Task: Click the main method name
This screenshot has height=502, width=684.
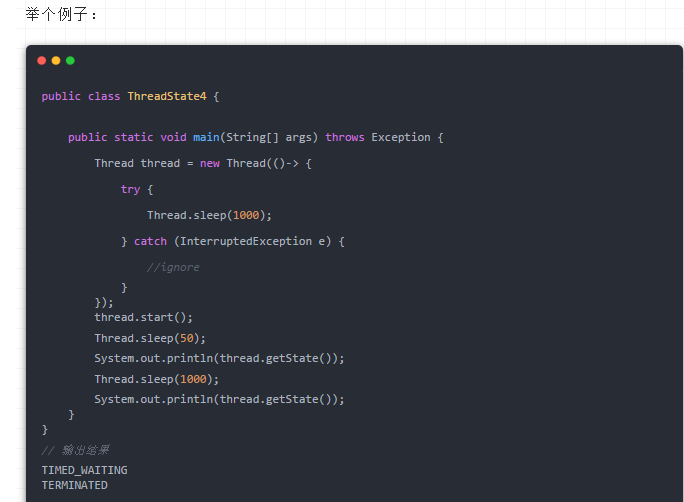Action: [x=206, y=137]
